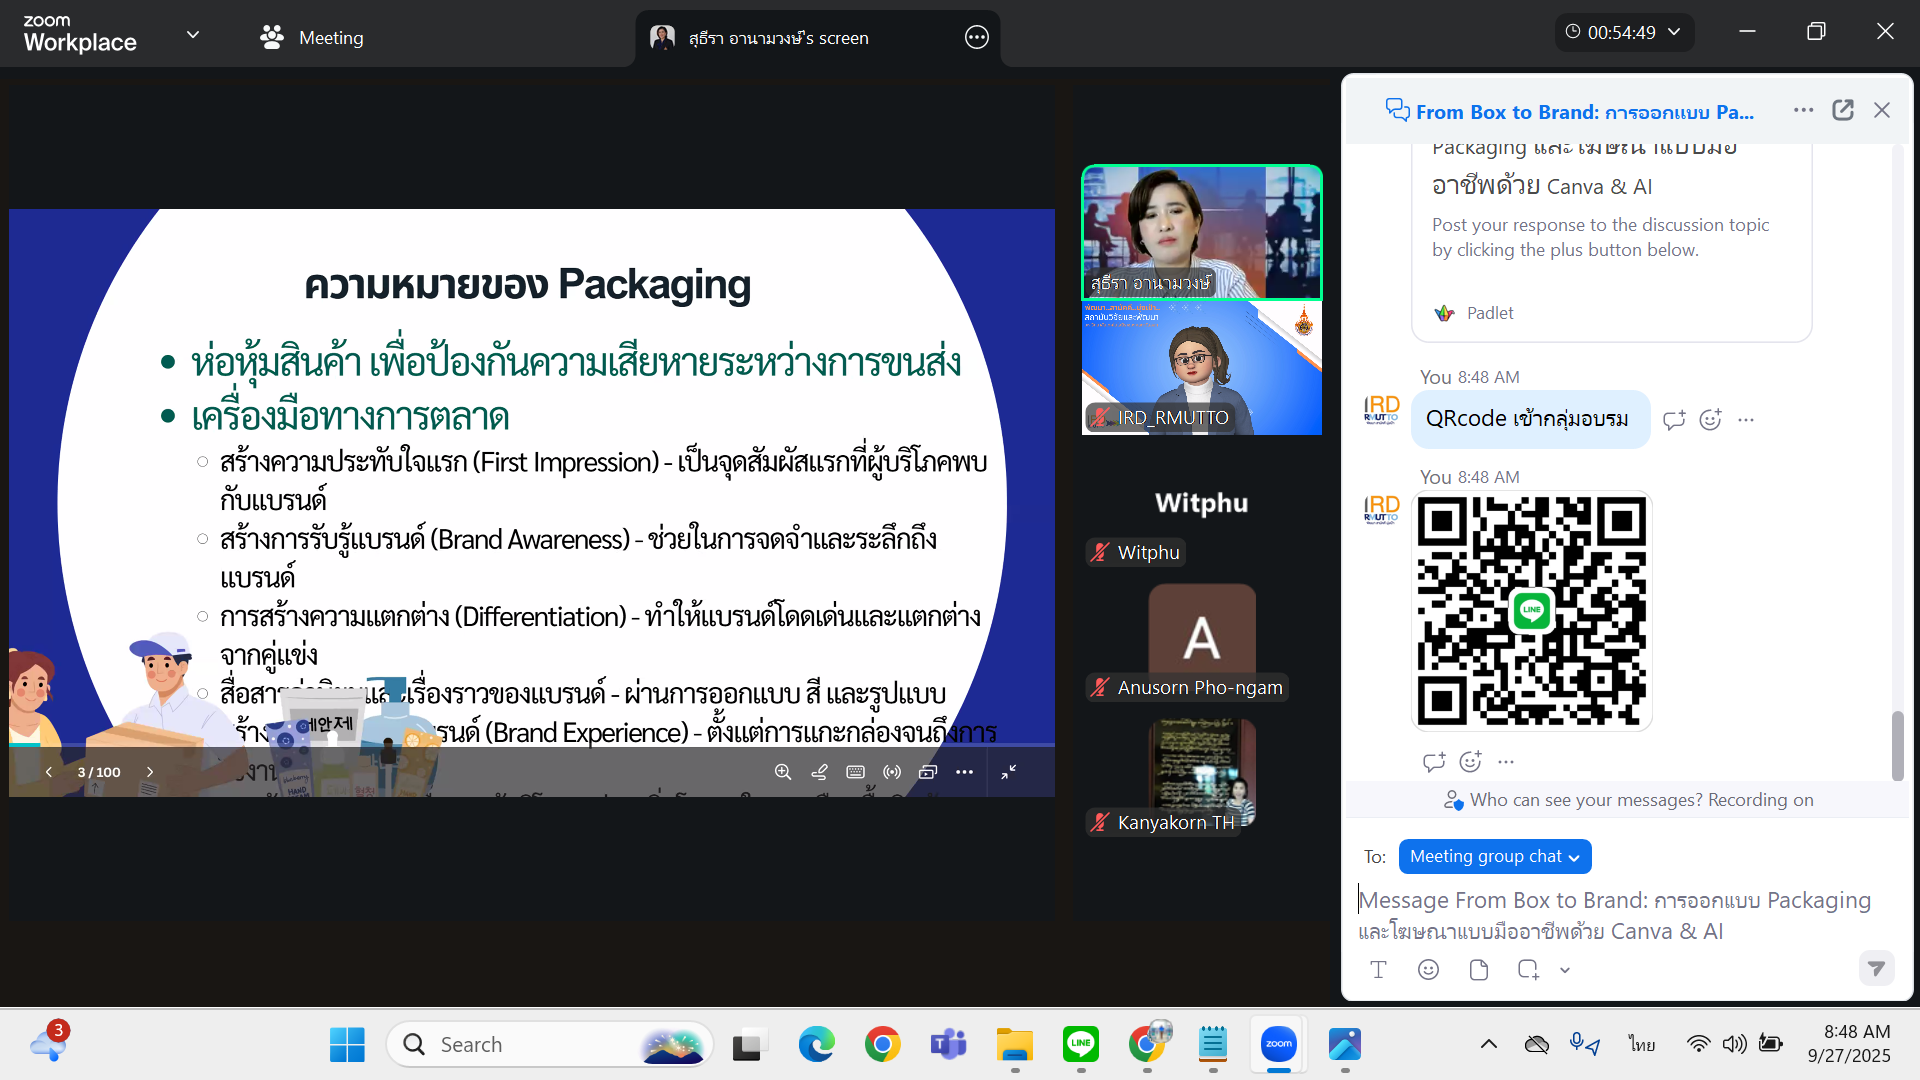Expand the meeting timer dropdown
The height and width of the screenshot is (1080, 1920).
1675,32
